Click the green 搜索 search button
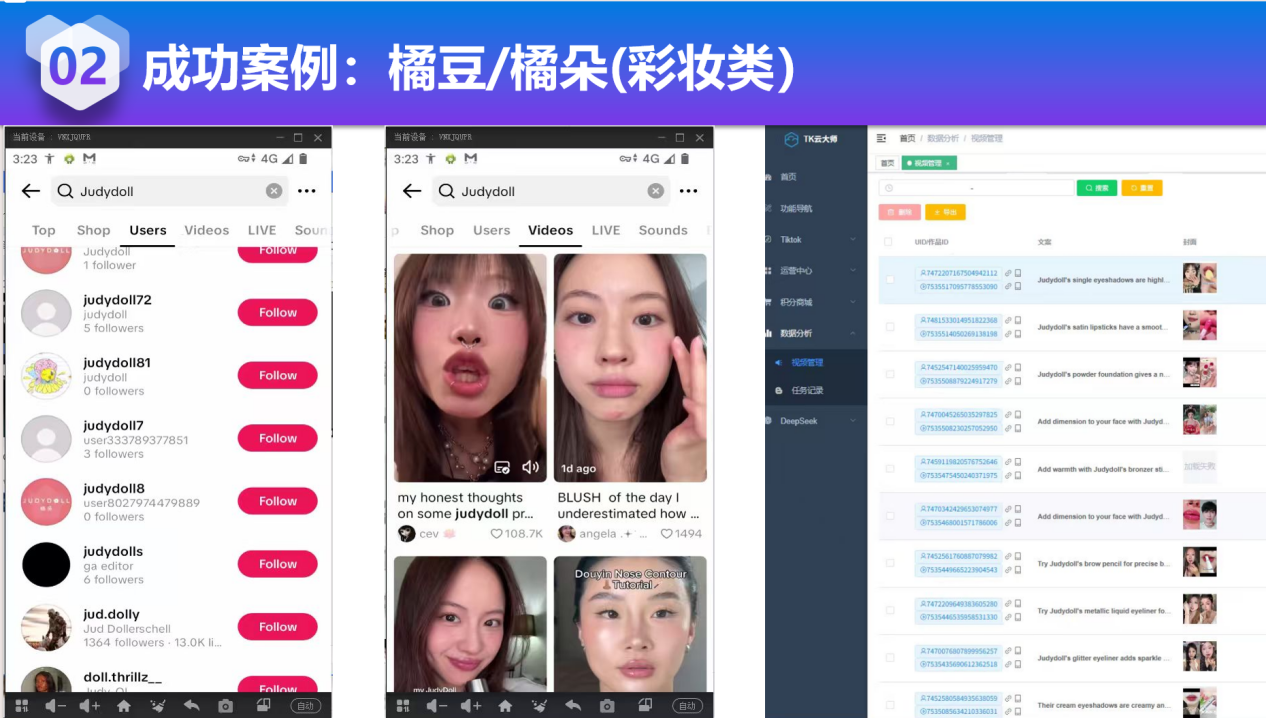1266x718 pixels. point(1097,188)
